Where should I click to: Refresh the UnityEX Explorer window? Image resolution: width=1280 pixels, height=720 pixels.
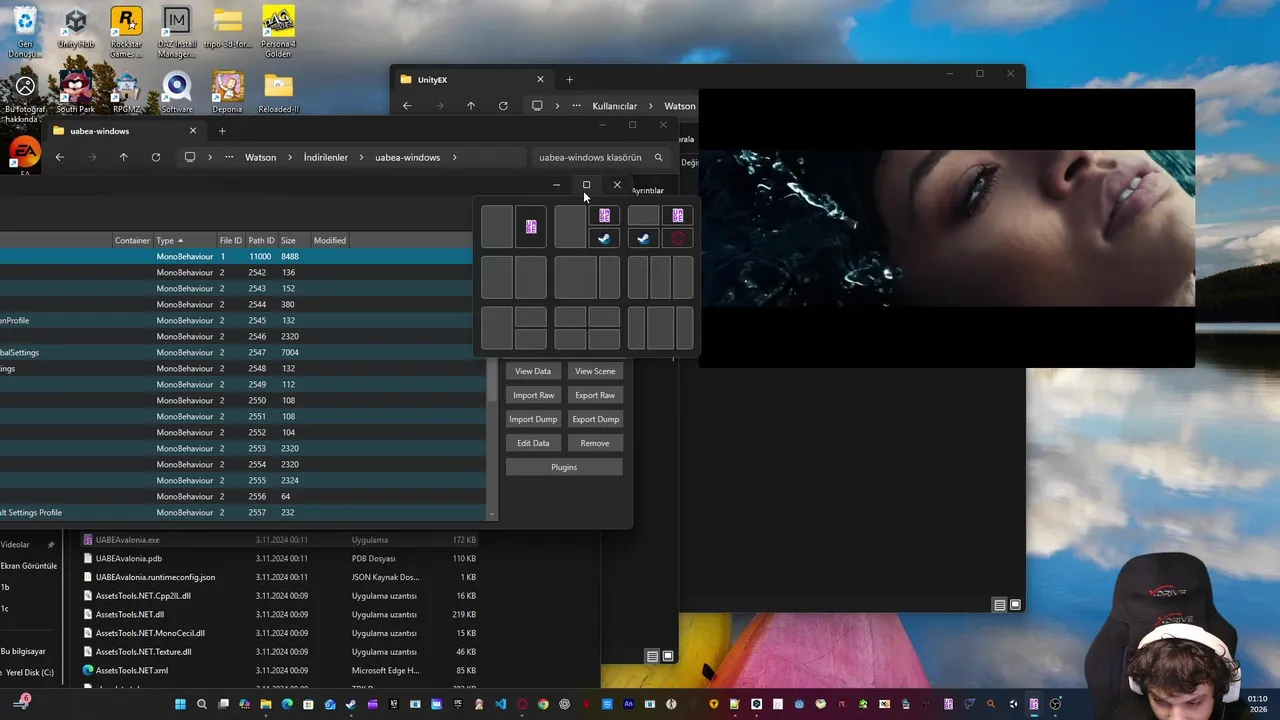coord(503,106)
